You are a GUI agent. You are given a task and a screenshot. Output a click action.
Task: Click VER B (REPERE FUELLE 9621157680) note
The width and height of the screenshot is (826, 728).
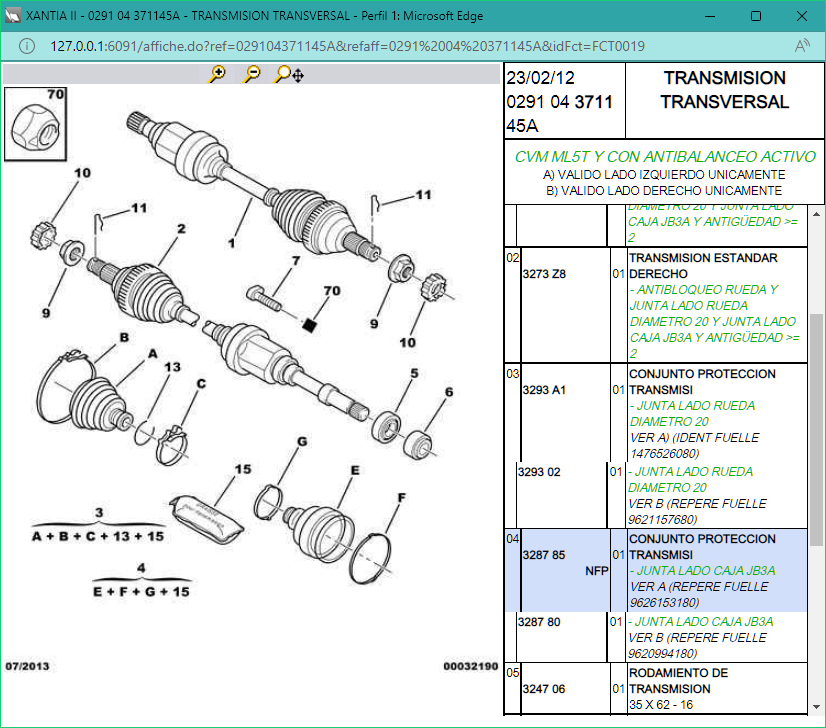coord(698,511)
